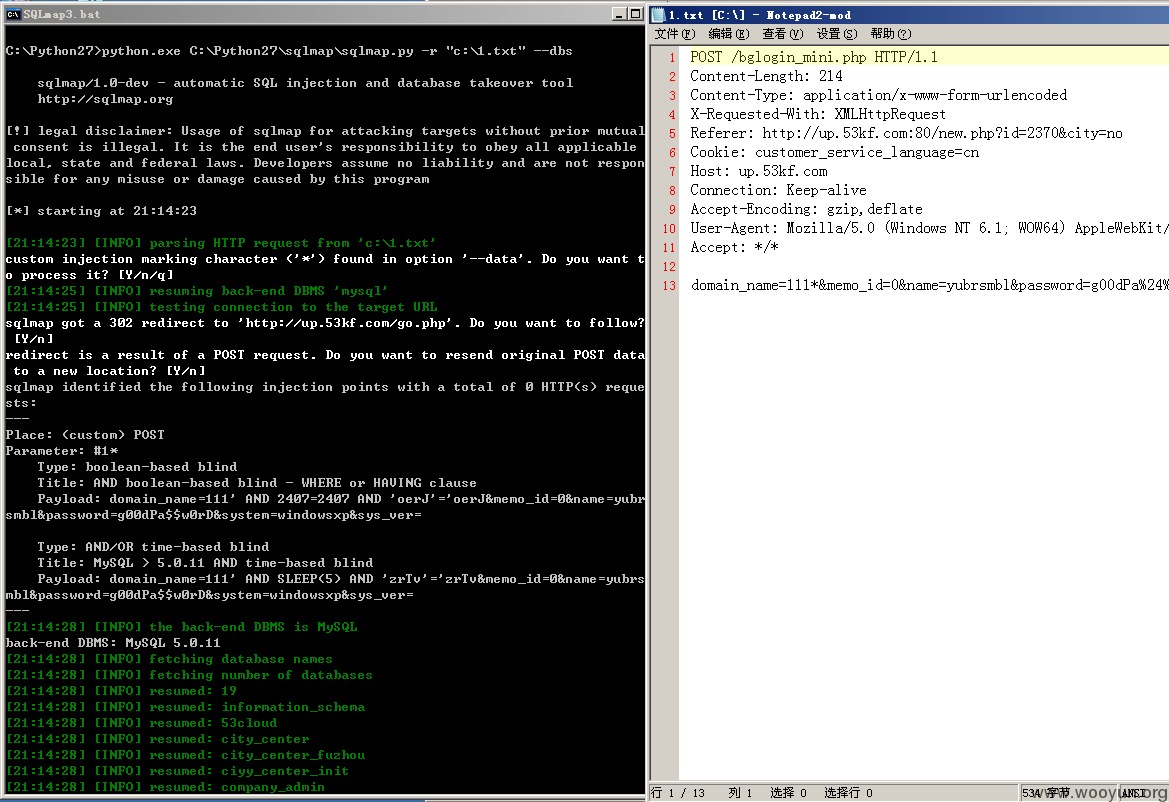
Task: Open the 查看(V) menu in Notepad2-mod
Action: tap(782, 34)
